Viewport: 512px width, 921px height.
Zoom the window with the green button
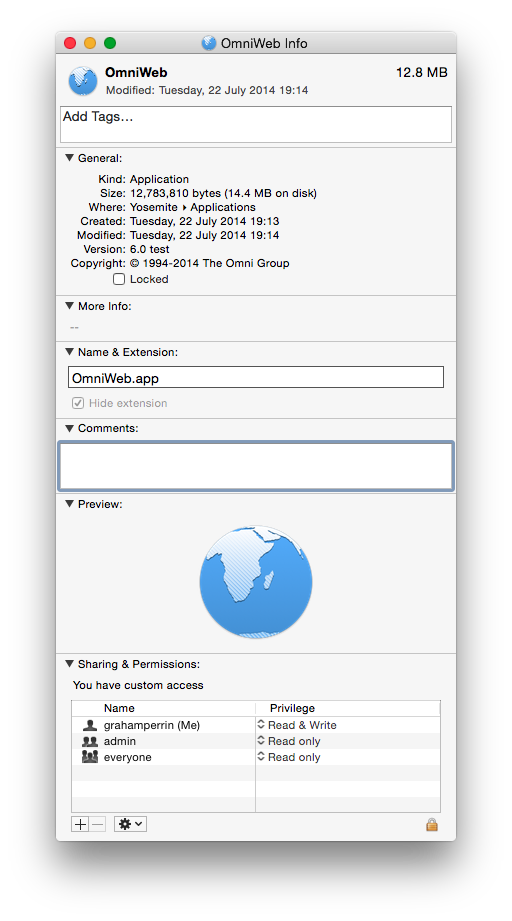tap(110, 43)
